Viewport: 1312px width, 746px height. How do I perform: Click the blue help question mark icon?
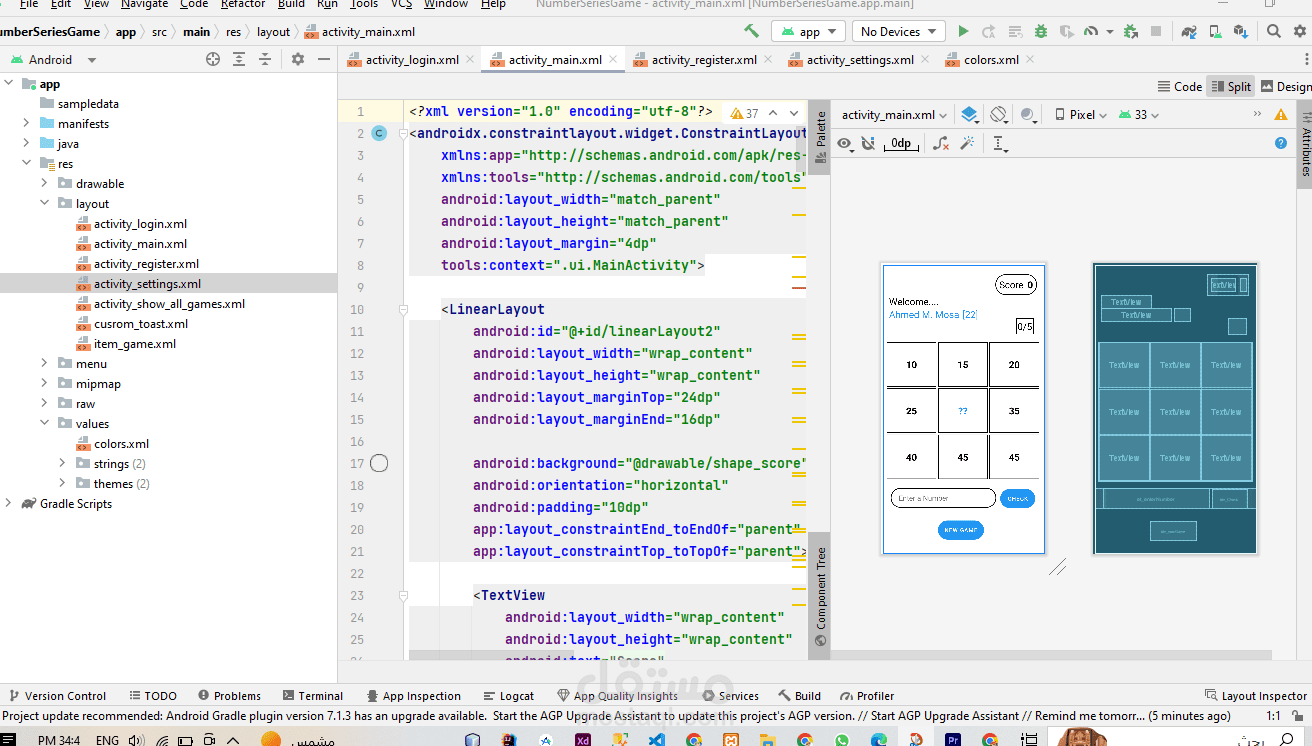pos(1281,143)
